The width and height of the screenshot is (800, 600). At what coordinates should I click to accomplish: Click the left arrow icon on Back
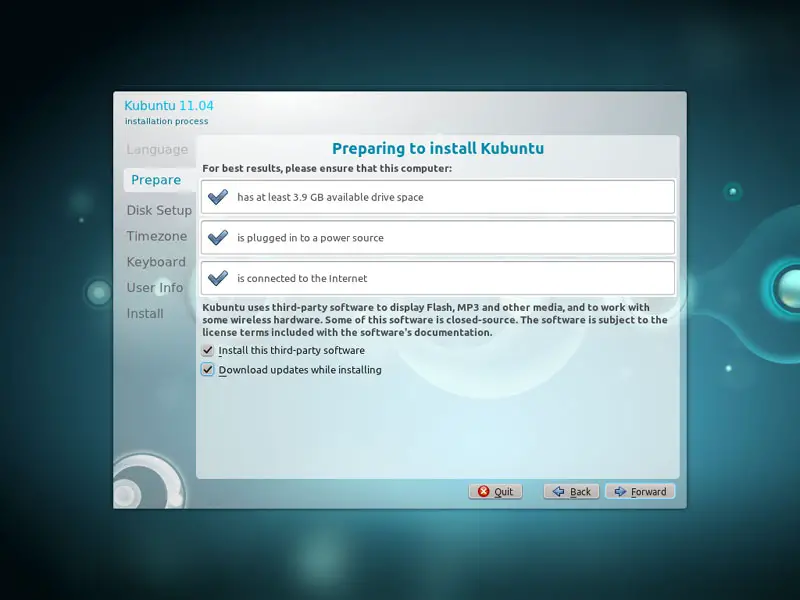[558, 491]
